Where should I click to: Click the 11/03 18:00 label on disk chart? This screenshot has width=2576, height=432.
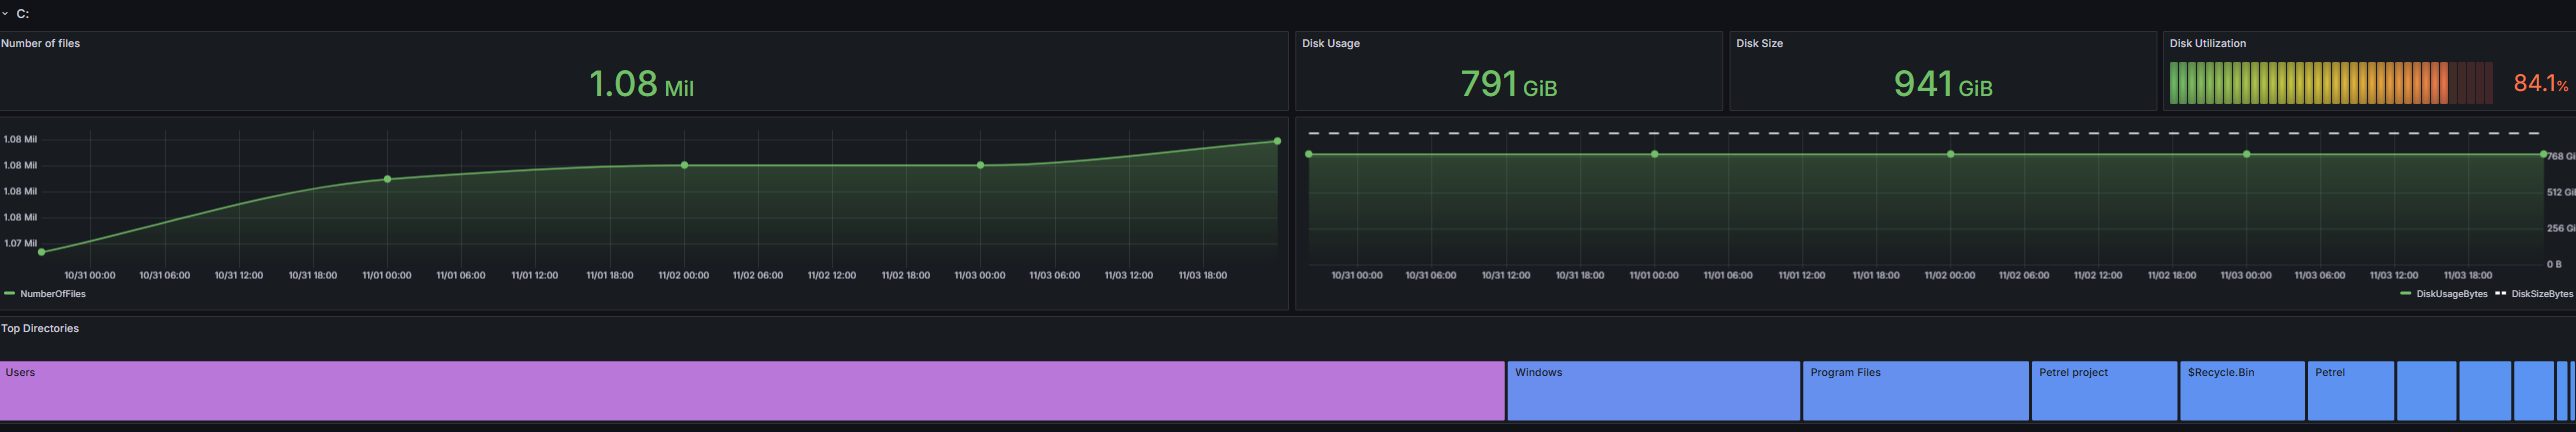pos(2467,275)
